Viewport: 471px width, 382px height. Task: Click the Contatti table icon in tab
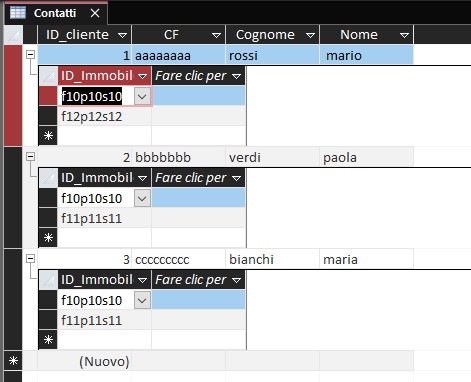point(18,13)
